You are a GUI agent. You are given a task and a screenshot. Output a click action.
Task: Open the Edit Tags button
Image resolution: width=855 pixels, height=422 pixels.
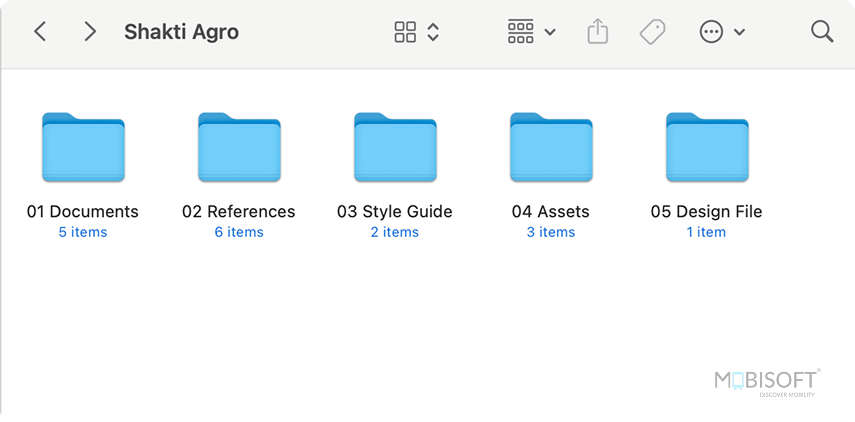(x=652, y=32)
